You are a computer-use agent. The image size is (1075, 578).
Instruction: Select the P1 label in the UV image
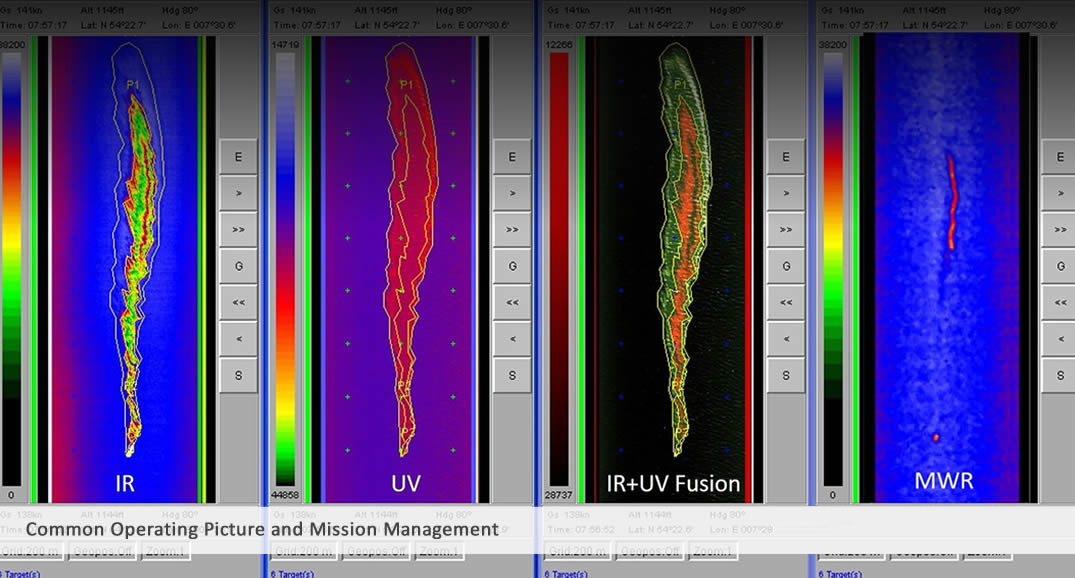click(407, 85)
